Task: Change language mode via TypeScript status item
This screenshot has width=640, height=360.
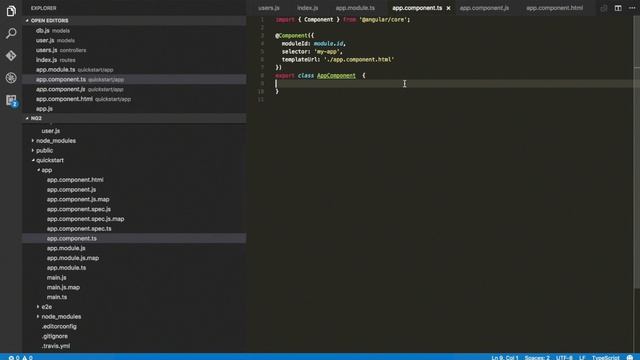Action: click(606, 358)
